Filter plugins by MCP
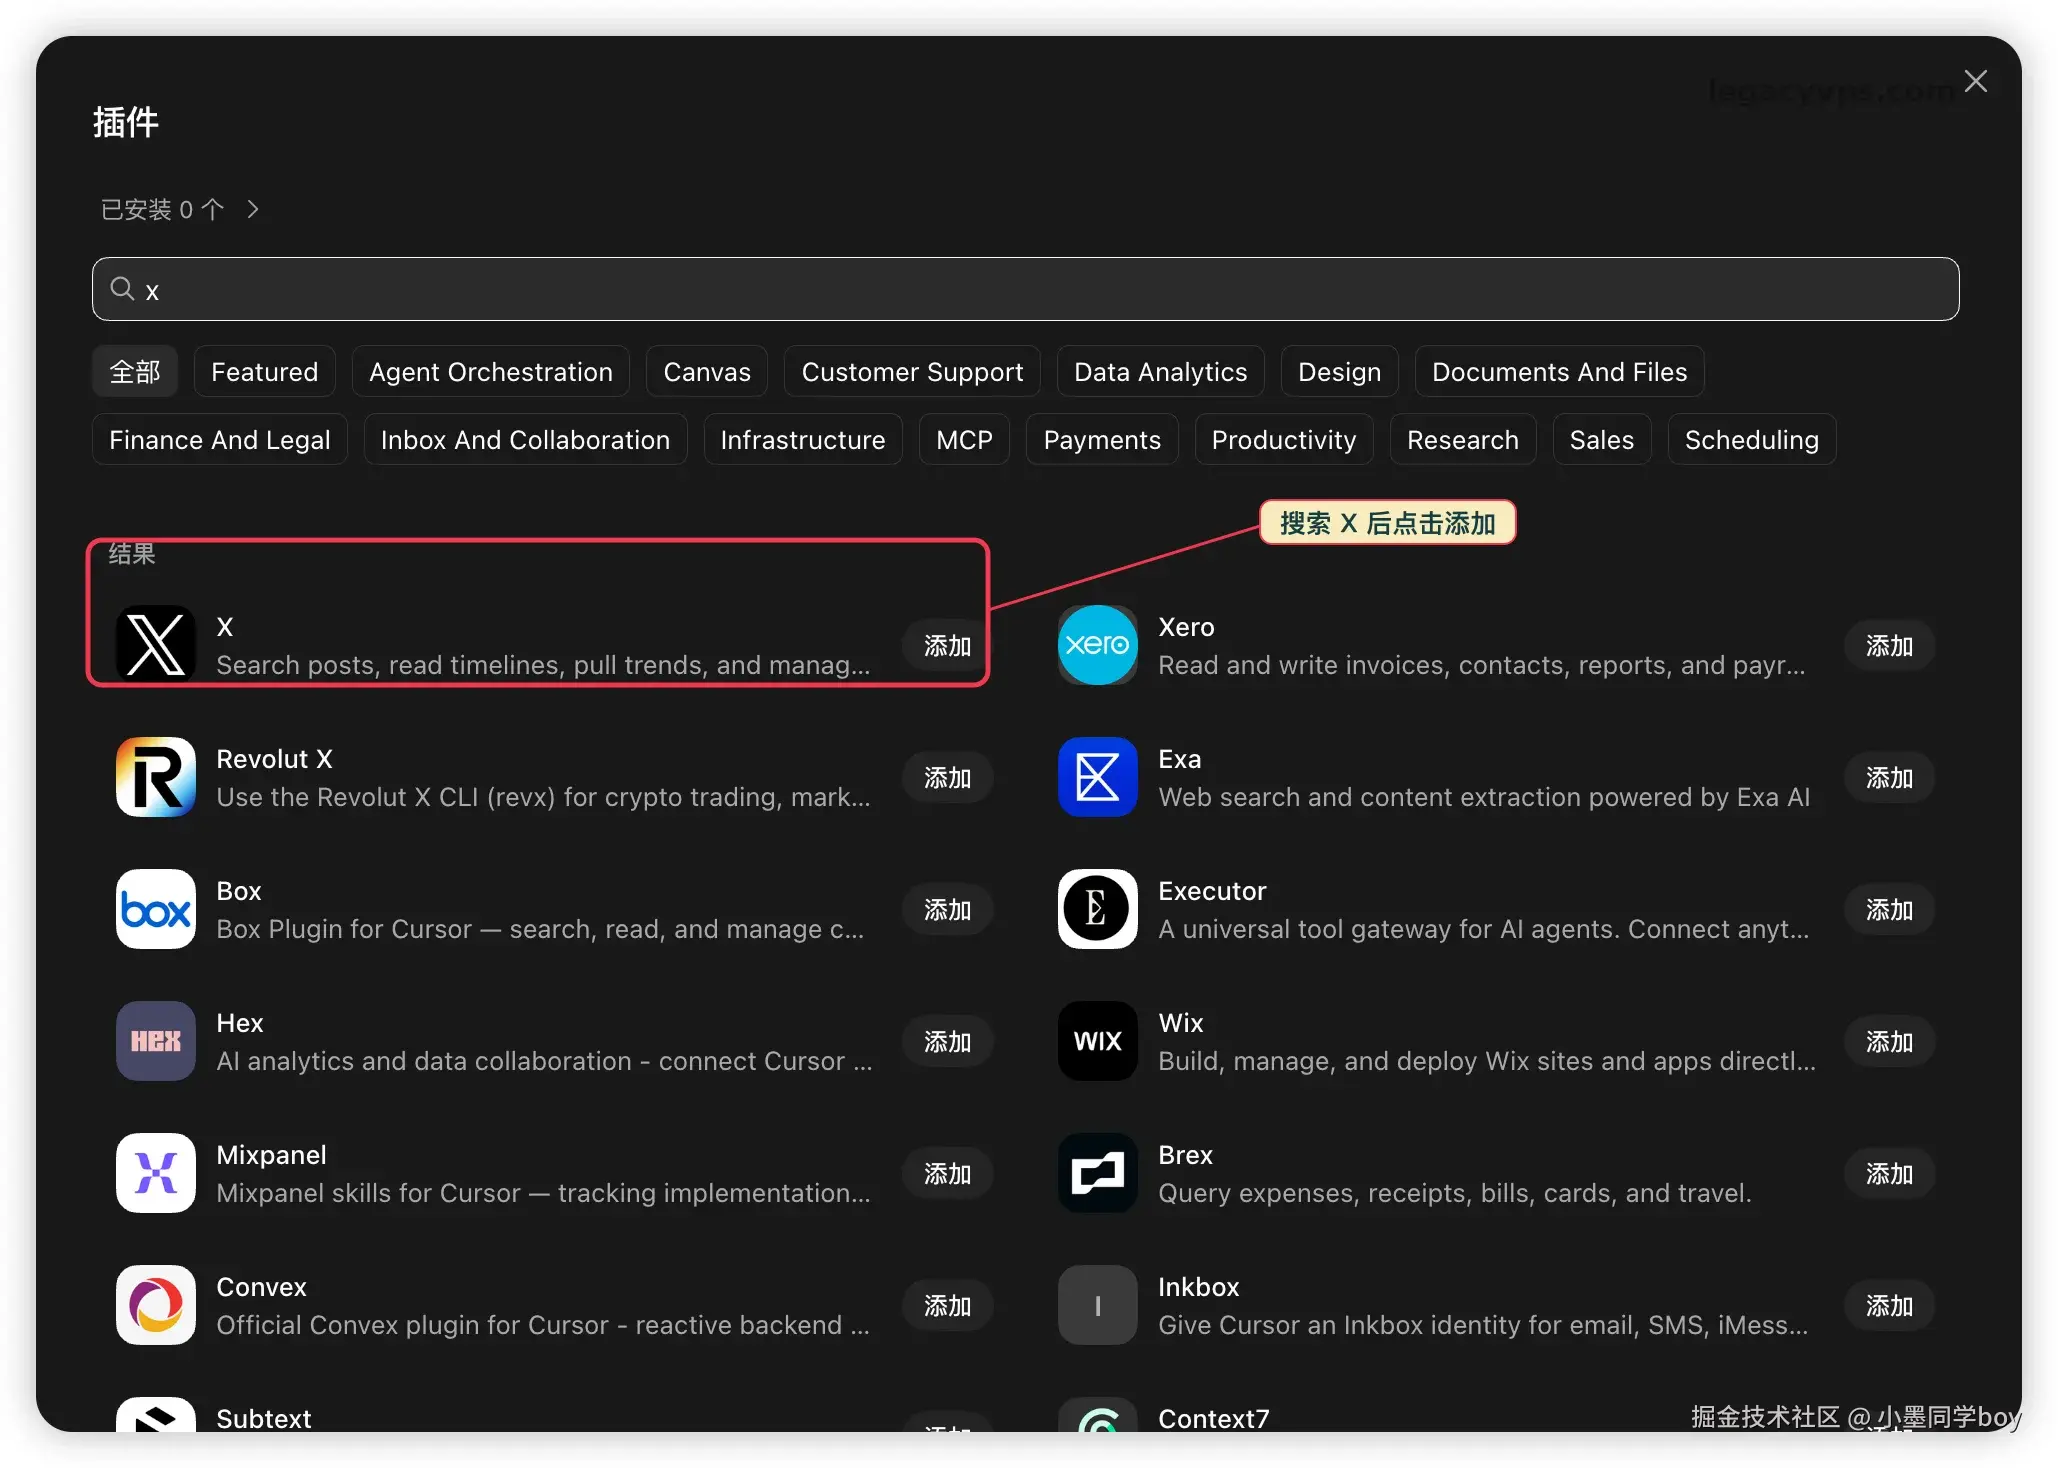2058x1468 pixels. point(965,440)
